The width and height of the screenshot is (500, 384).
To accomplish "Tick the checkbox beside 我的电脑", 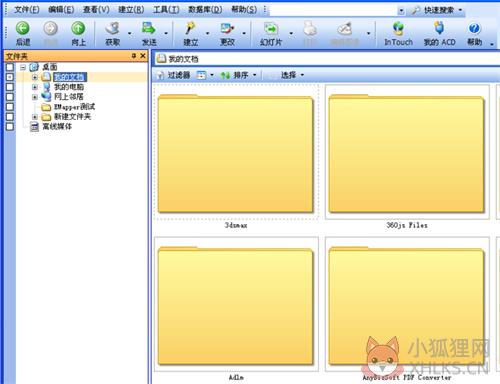I will [x=10, y=87].
